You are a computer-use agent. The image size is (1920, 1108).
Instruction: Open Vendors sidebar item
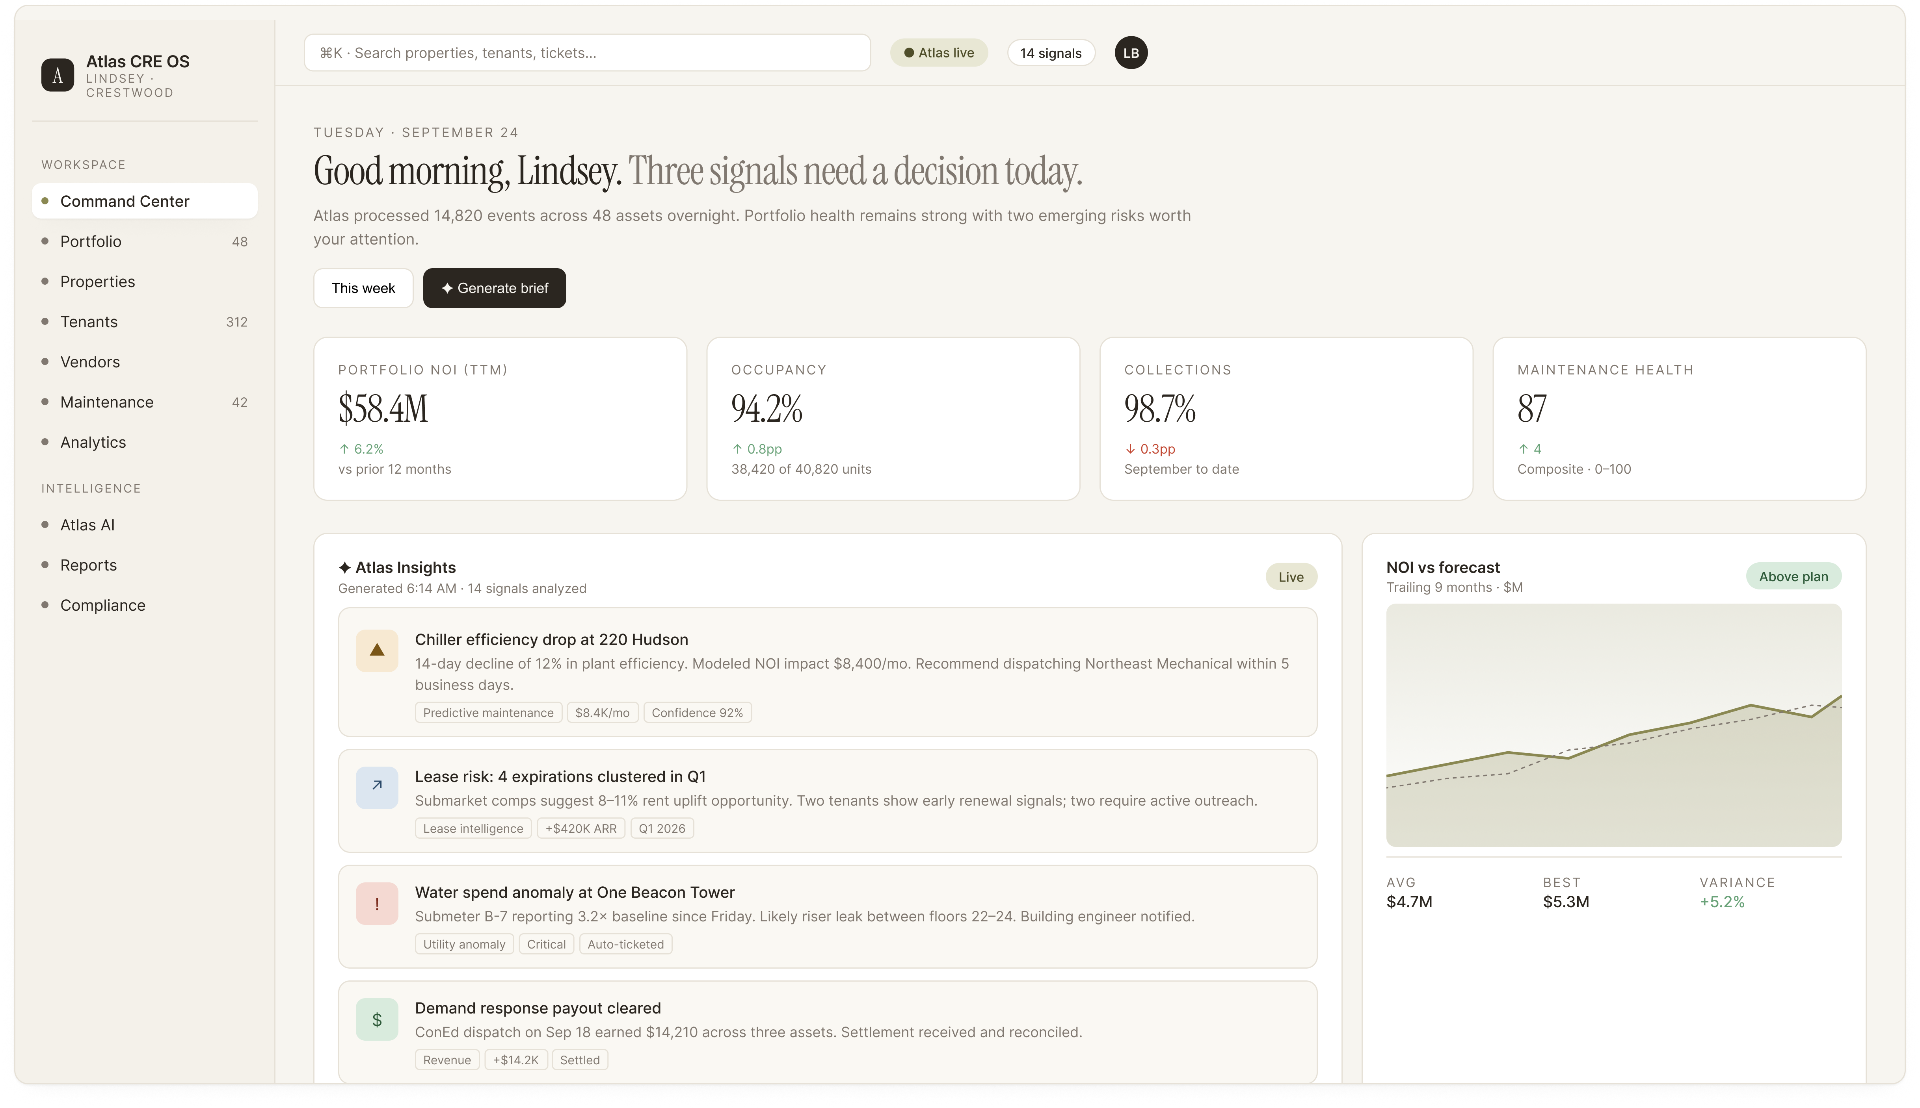[145, 362]
